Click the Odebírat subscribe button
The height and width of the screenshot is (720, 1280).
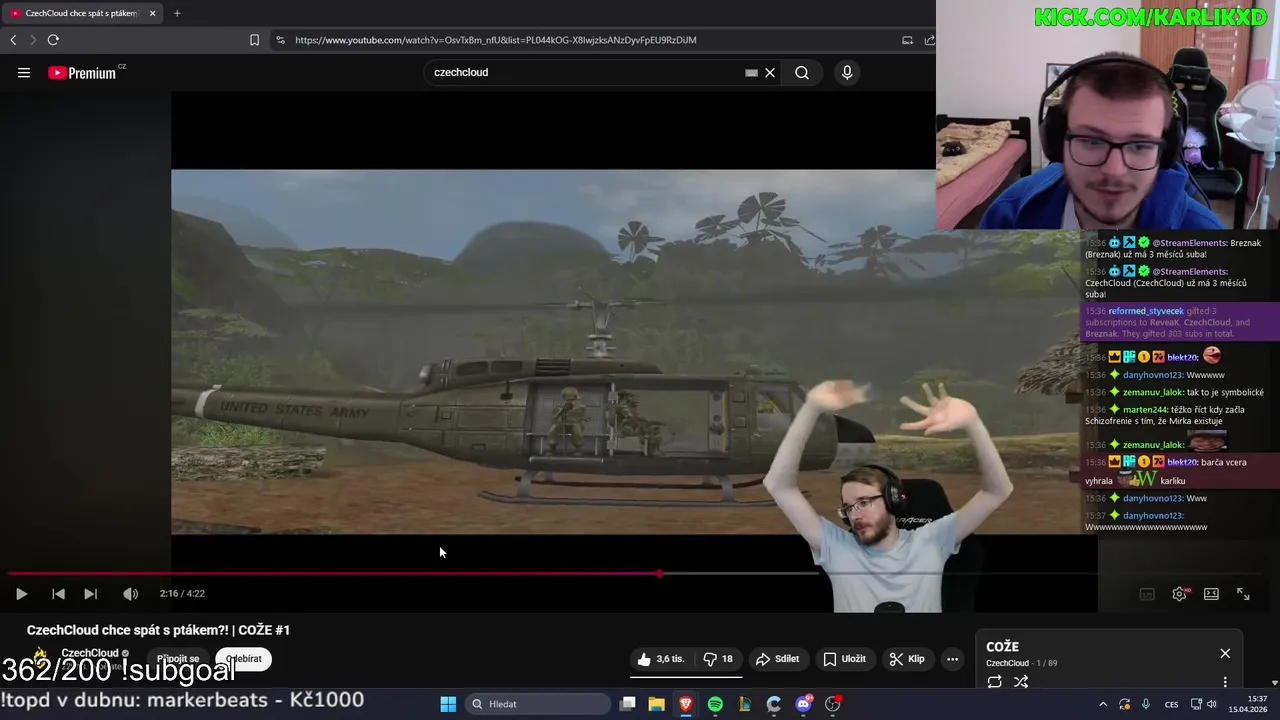(x=243, y=659)
